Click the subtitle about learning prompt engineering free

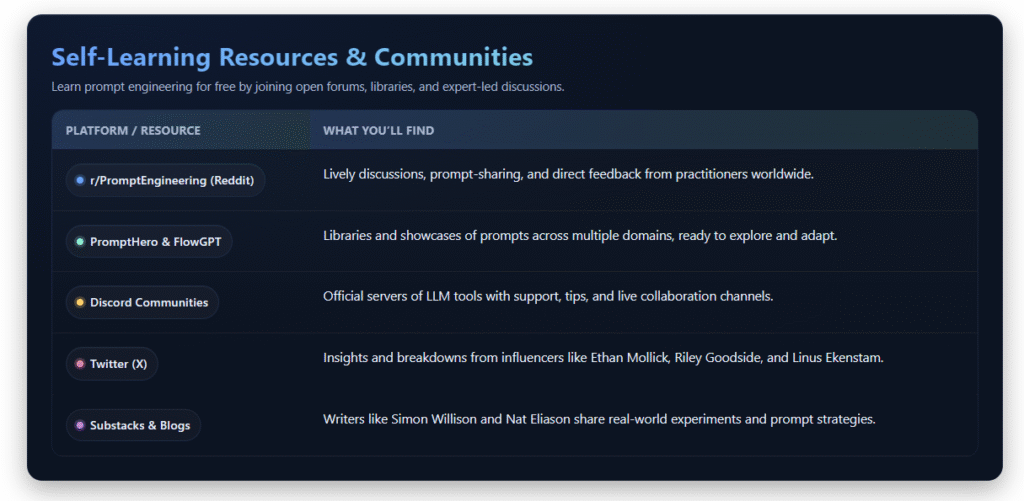point(308,87)
